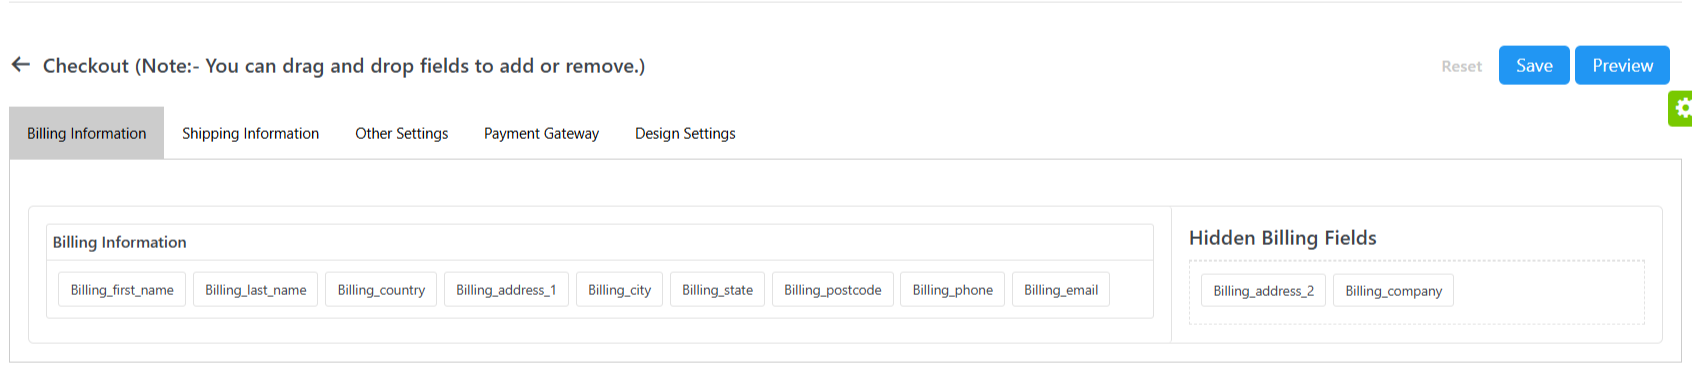Viewport: 1692px width, 372px height.
Task: Click the Billing_first_name field chip
Action: click(122, 290)
